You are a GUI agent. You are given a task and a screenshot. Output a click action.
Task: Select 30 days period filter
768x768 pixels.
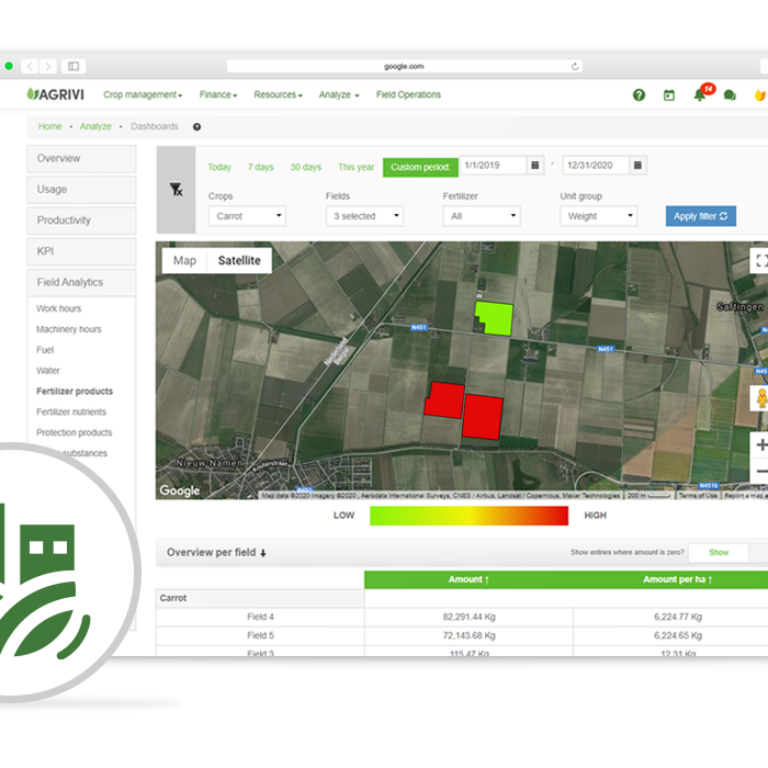[x=306, y=167]
